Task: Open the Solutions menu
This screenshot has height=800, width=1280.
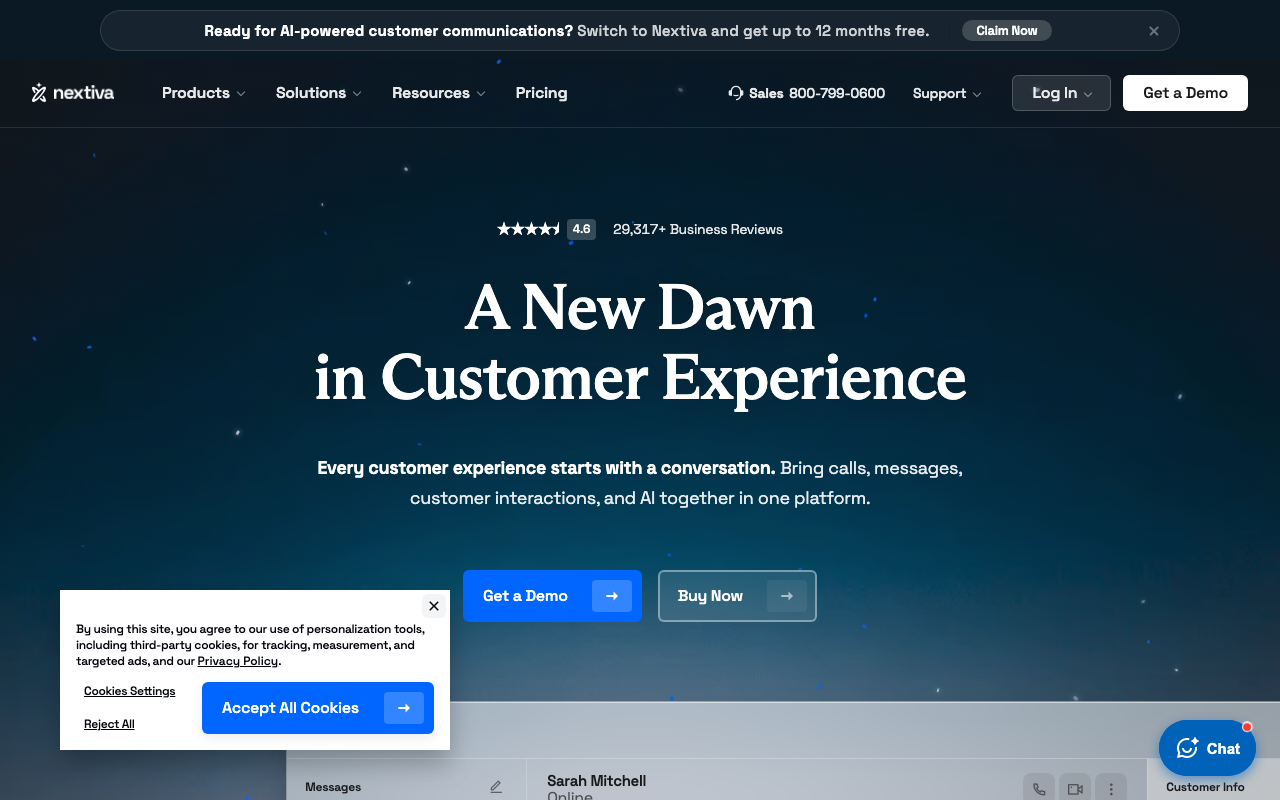Action: click(318, 93)
